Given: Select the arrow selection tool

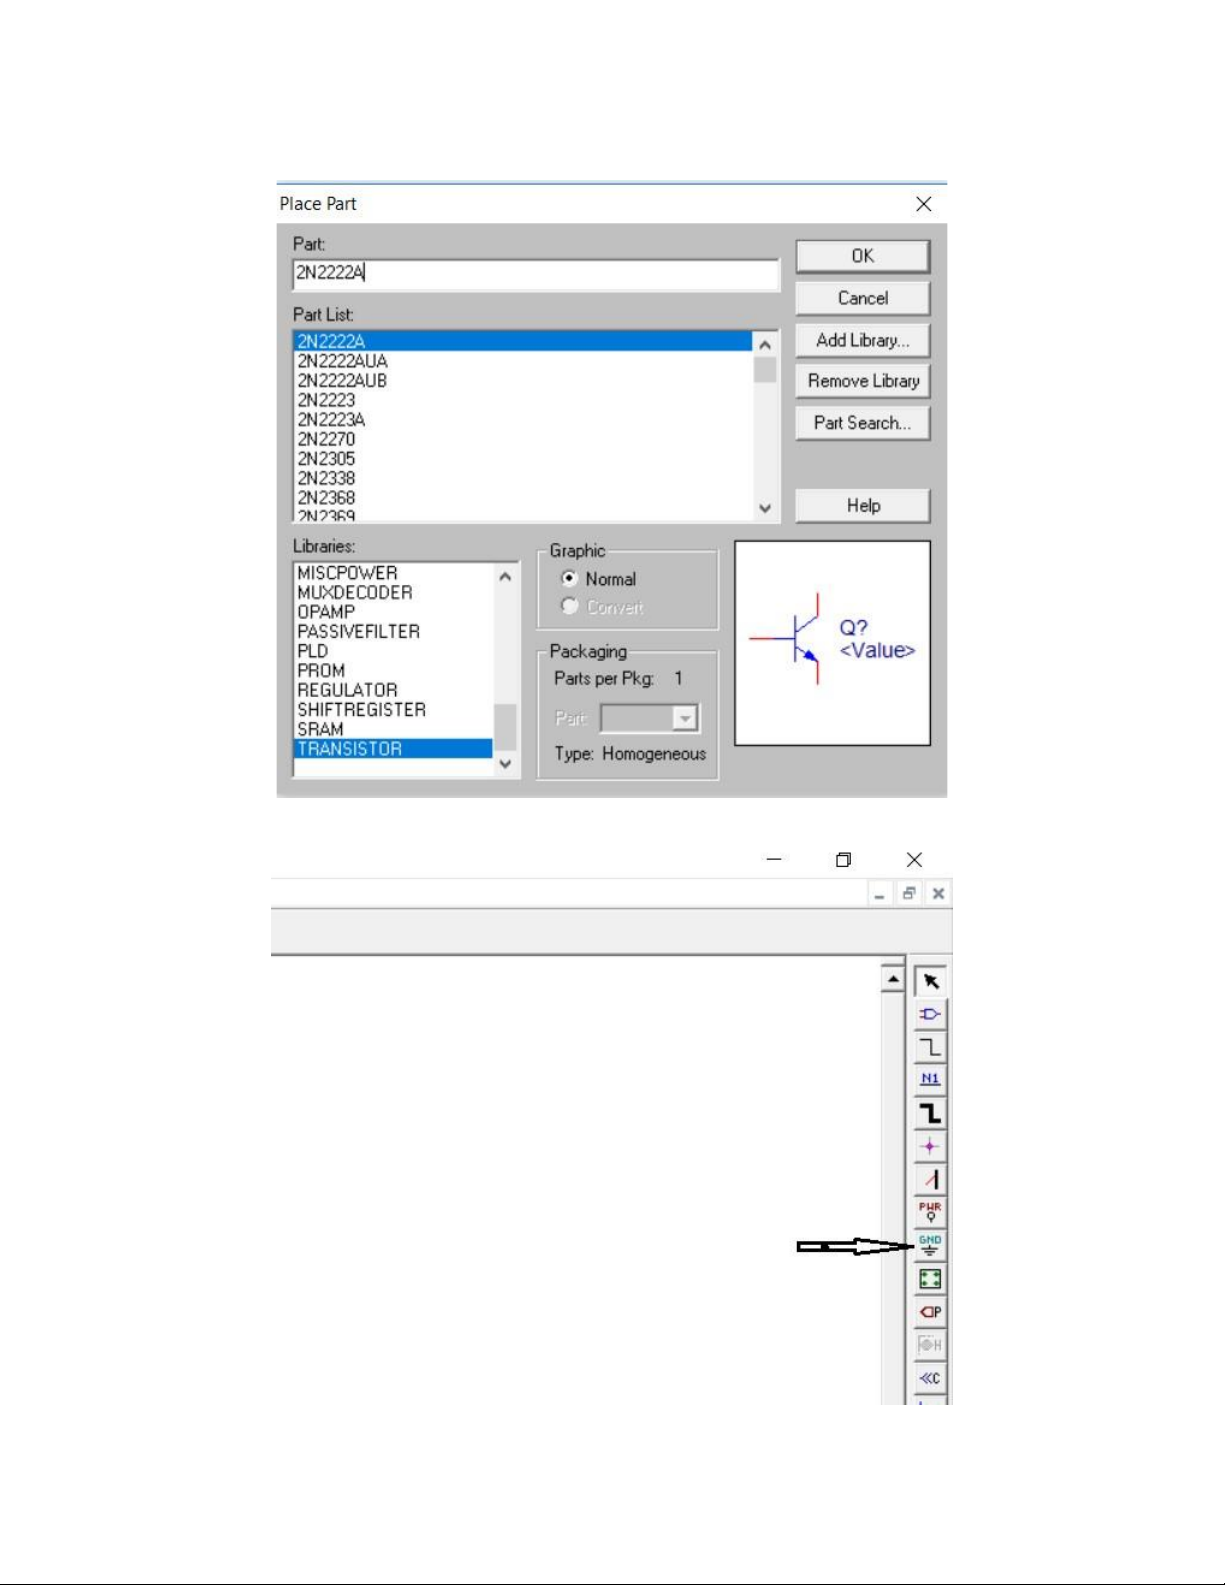Looking at the screenshot, I should 930,981.
